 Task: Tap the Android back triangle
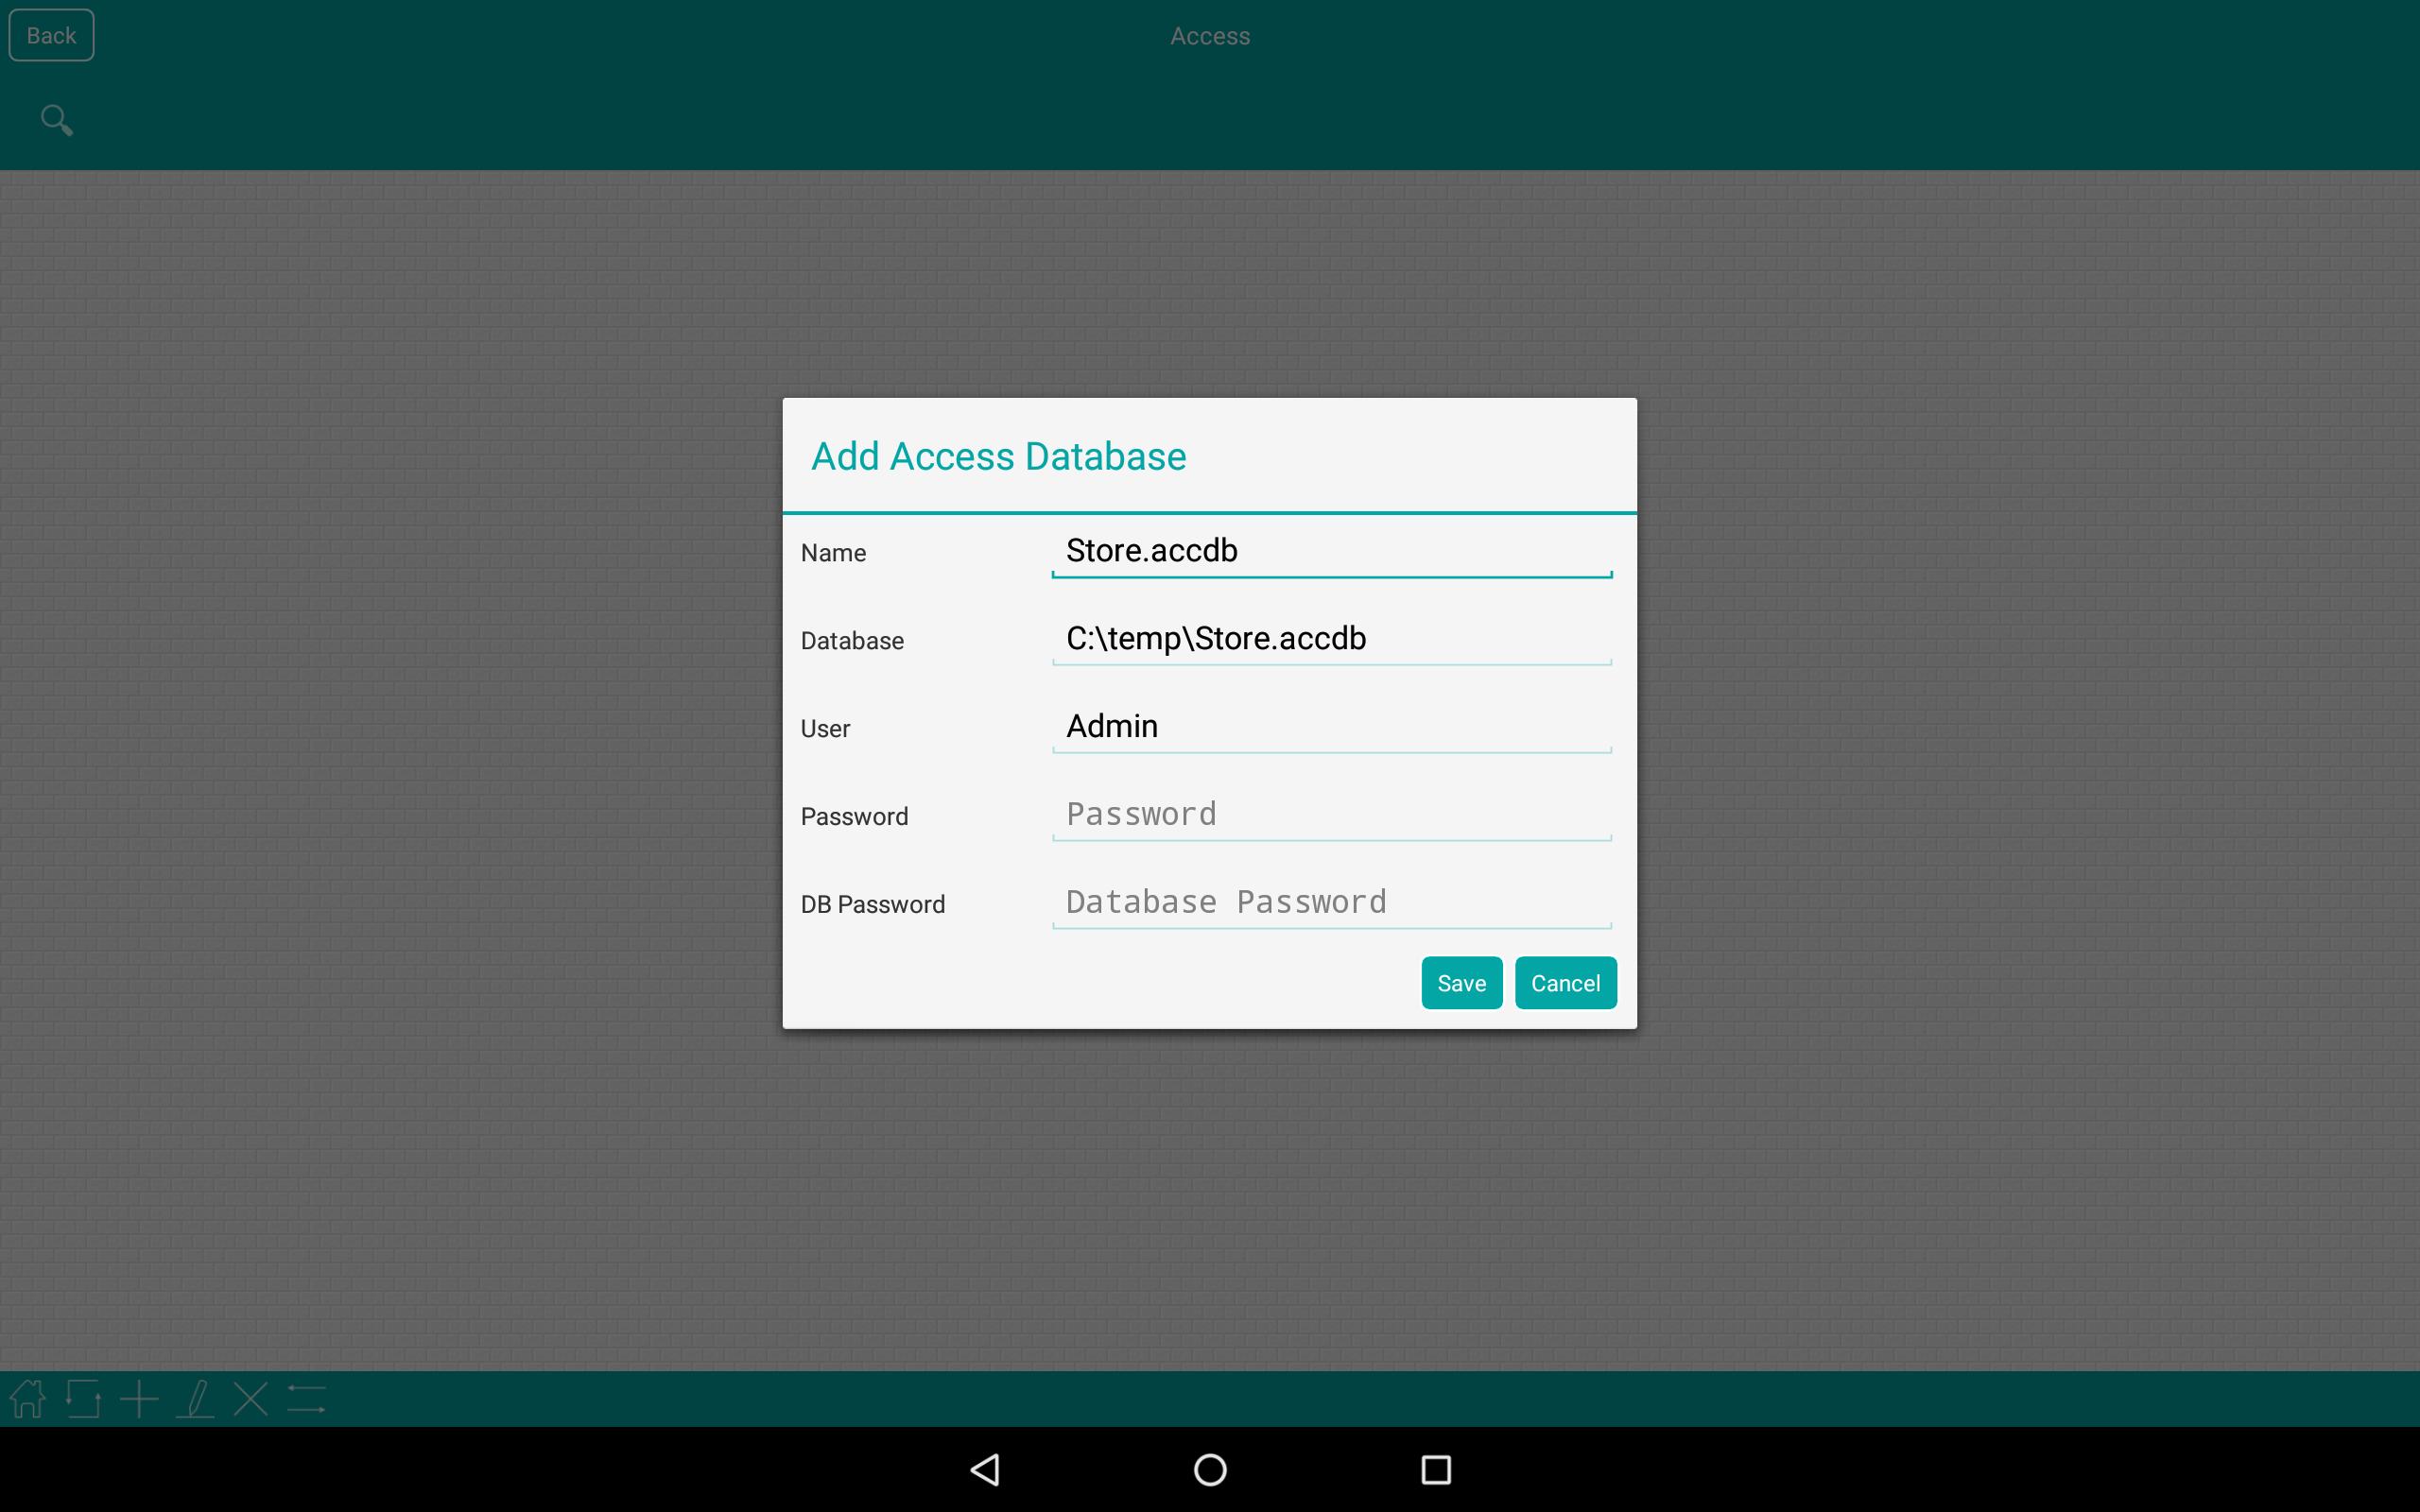click(x=985, y=1469)
